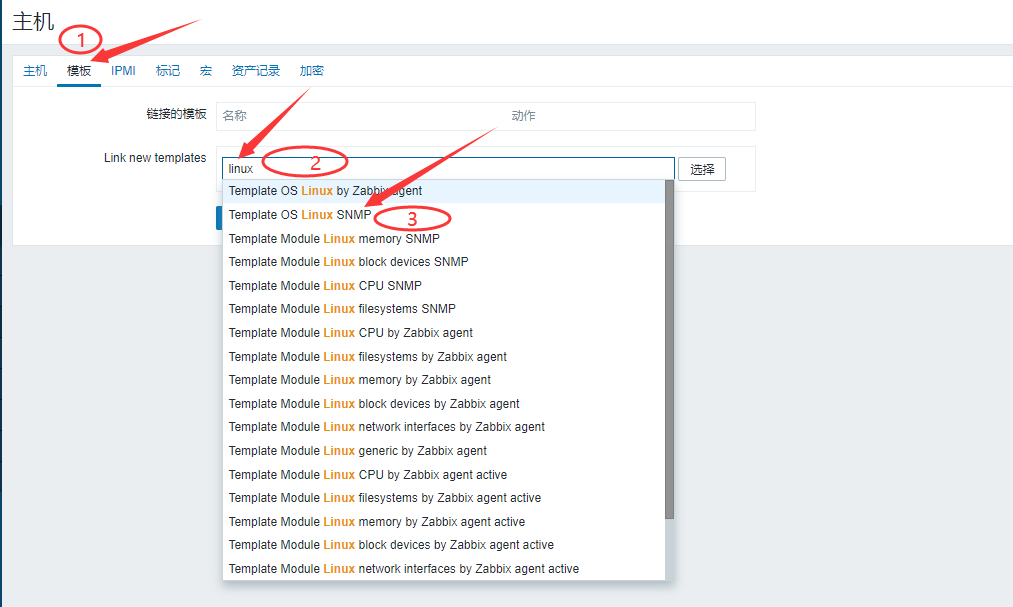Click the dropdown list scrollbar

coord(669,349)
